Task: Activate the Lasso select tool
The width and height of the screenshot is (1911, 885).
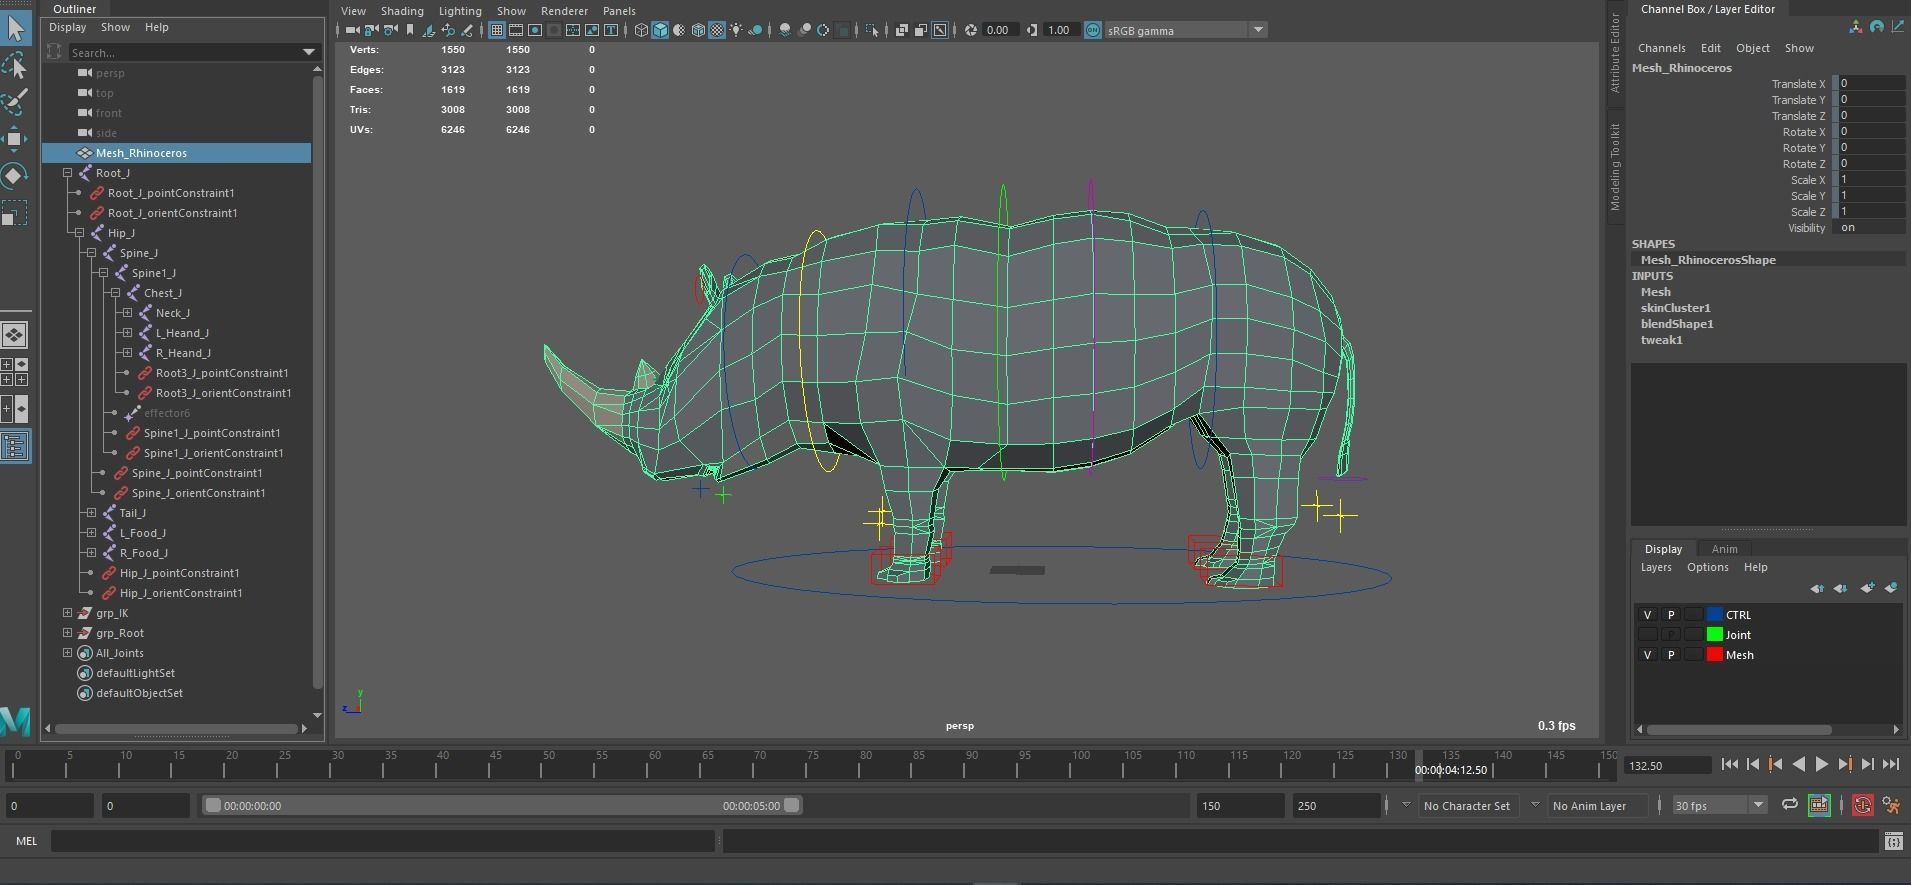Action: coord(15,66)
